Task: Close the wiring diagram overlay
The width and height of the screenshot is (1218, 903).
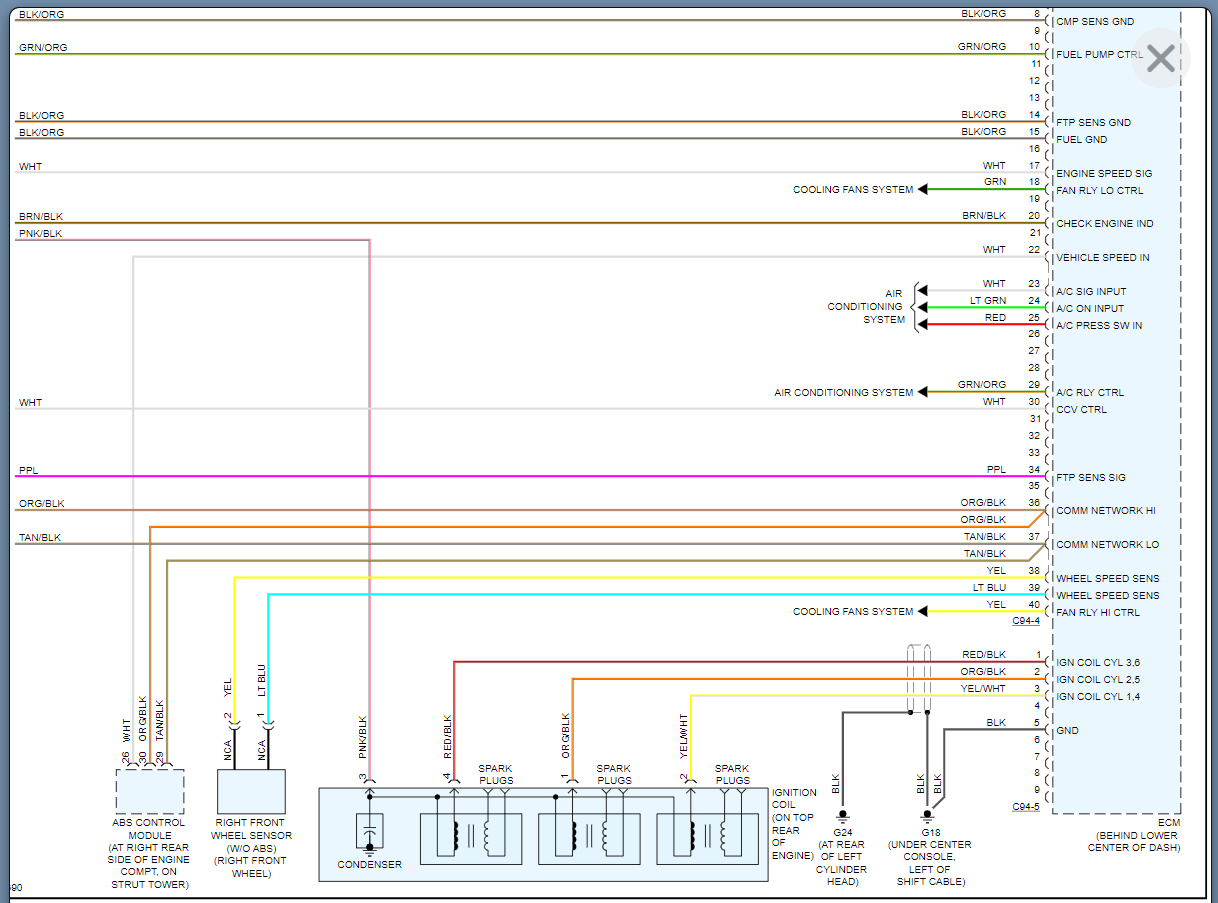Action: 1160,58
